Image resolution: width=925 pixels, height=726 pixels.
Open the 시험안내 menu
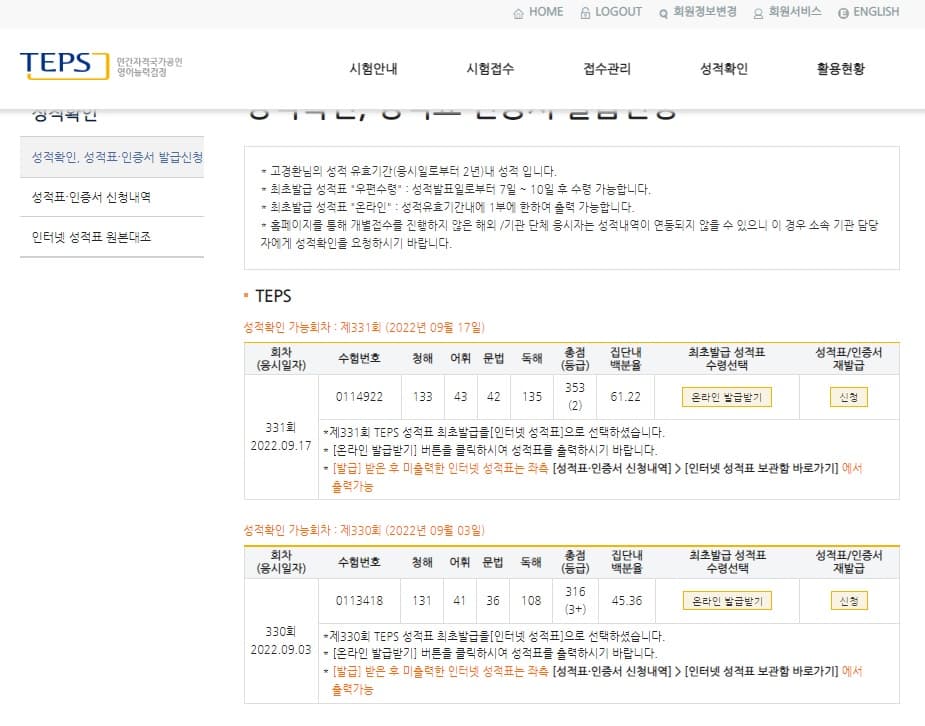pos(373,69)
